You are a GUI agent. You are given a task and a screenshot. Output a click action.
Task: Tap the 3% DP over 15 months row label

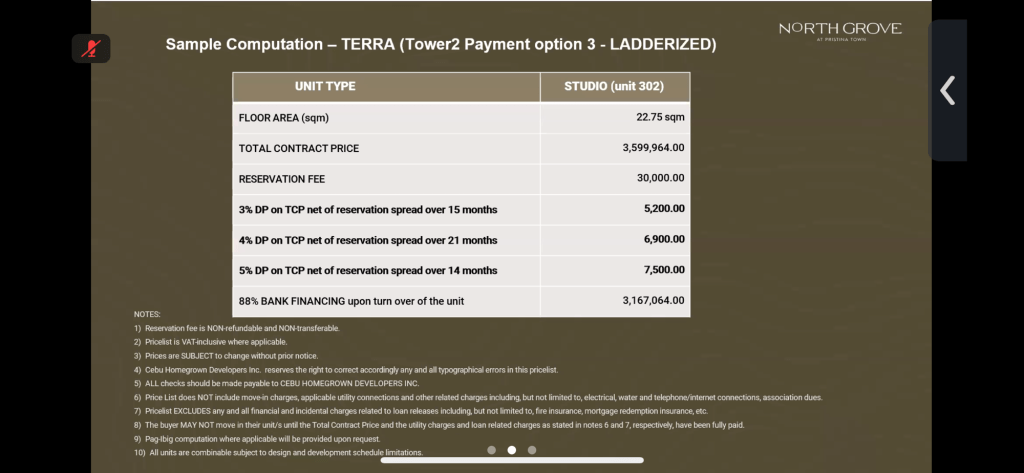point(368,209)
